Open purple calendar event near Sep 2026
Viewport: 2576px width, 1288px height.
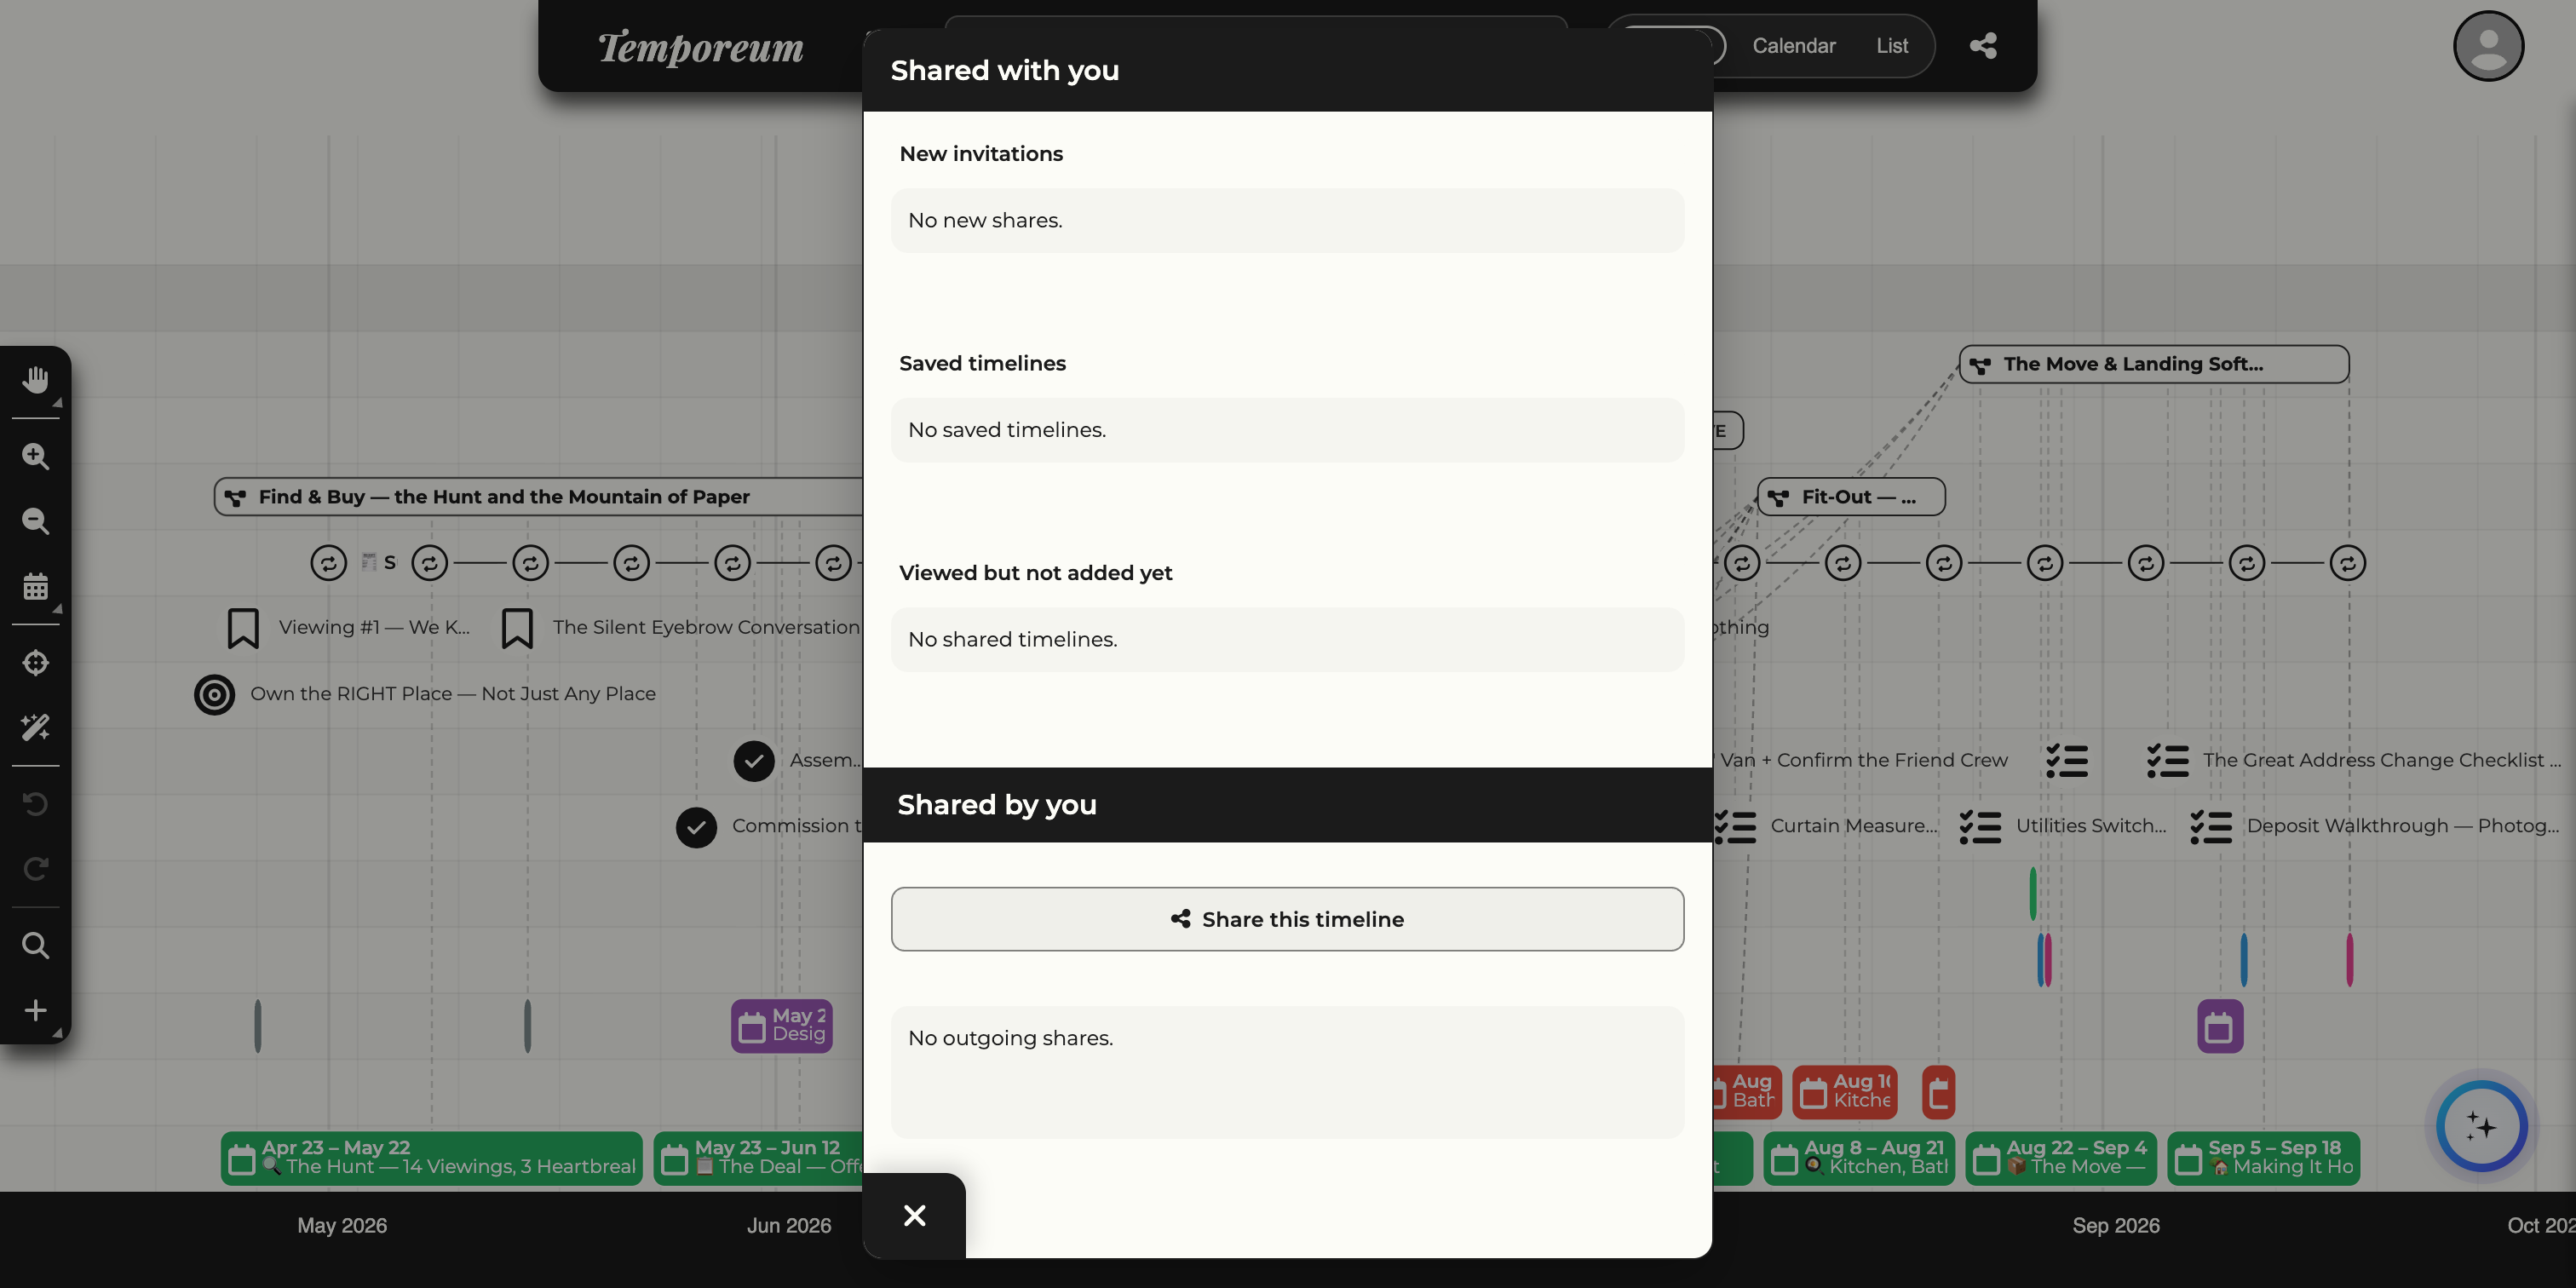click(2220, 1026)
